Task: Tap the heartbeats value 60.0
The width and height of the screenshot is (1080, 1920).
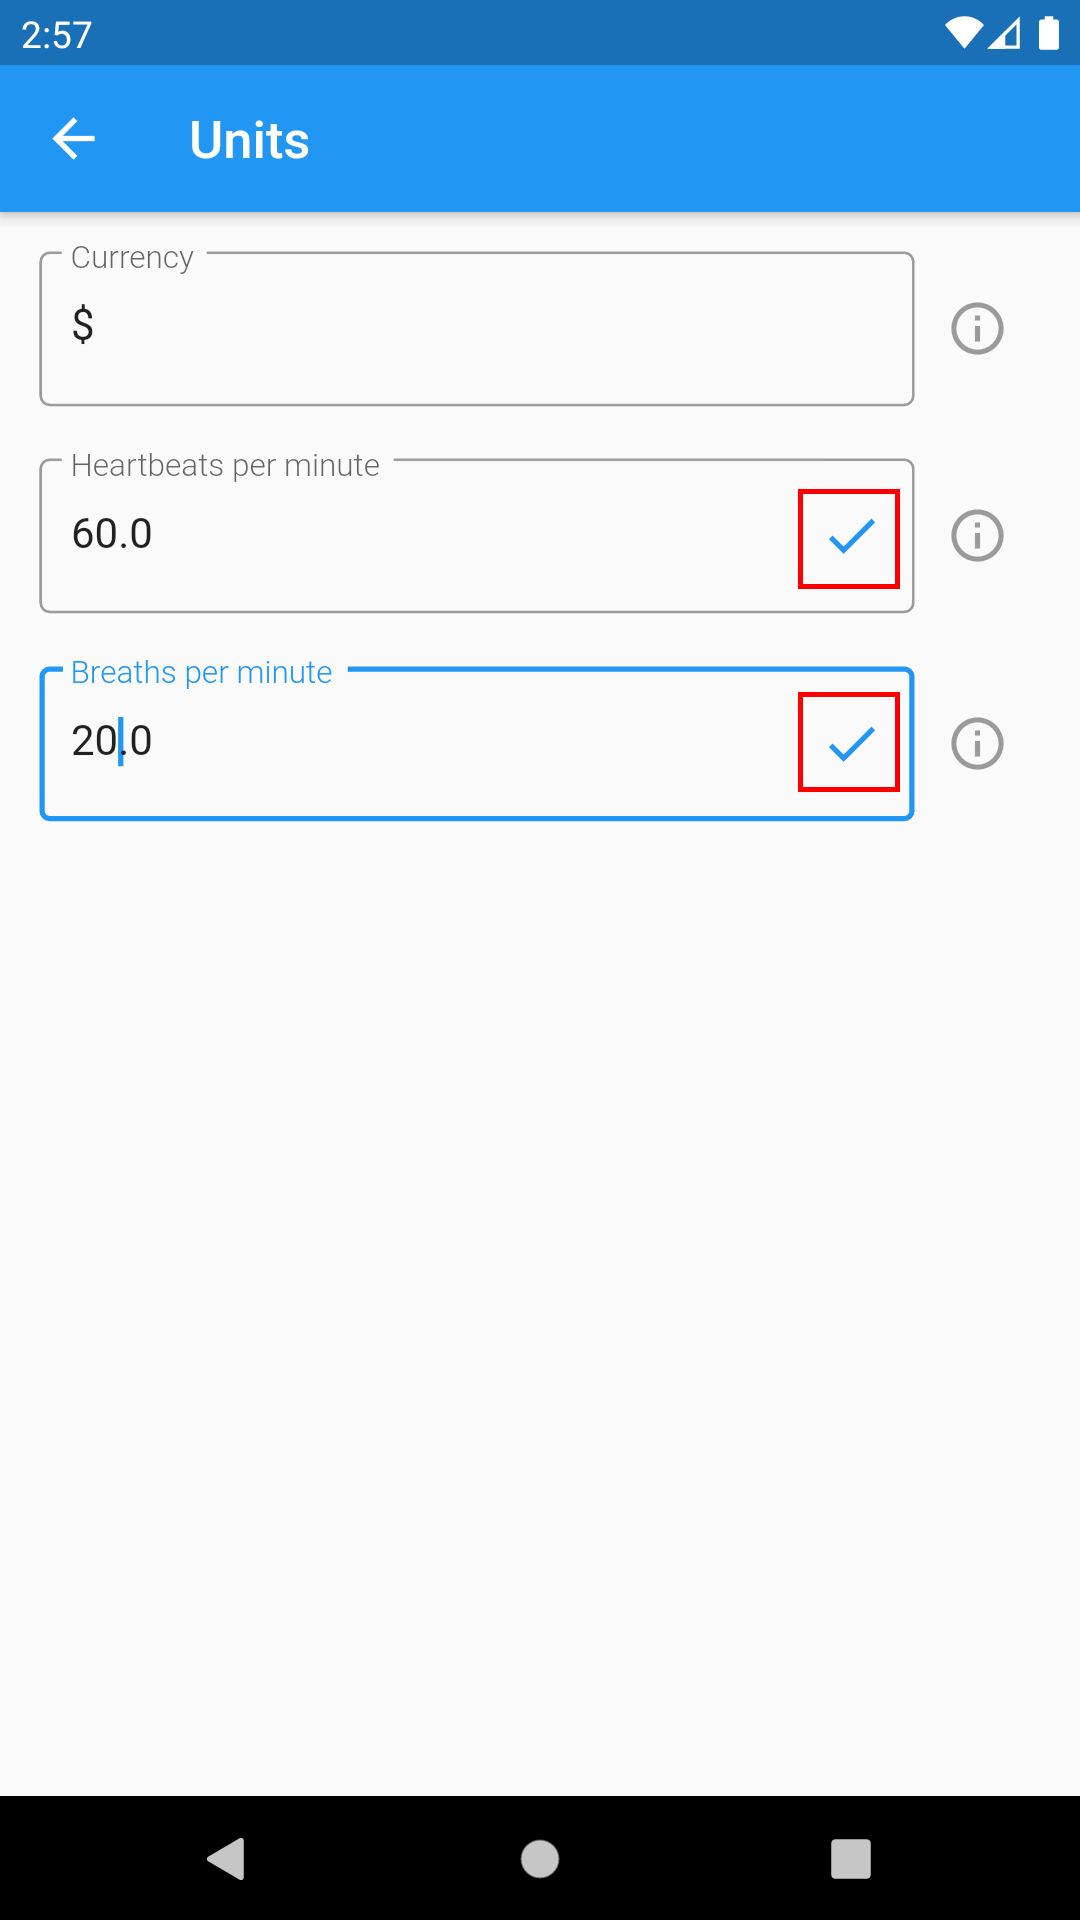Action: (112, 534)
